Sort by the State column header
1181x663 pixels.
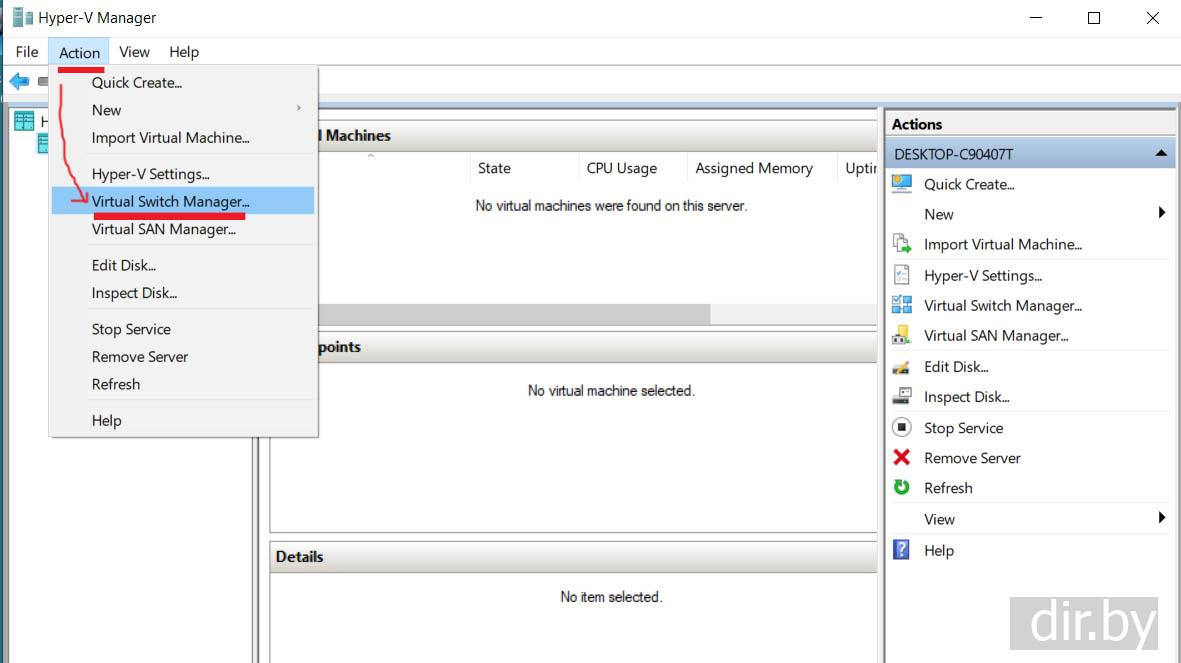point(524,168)
